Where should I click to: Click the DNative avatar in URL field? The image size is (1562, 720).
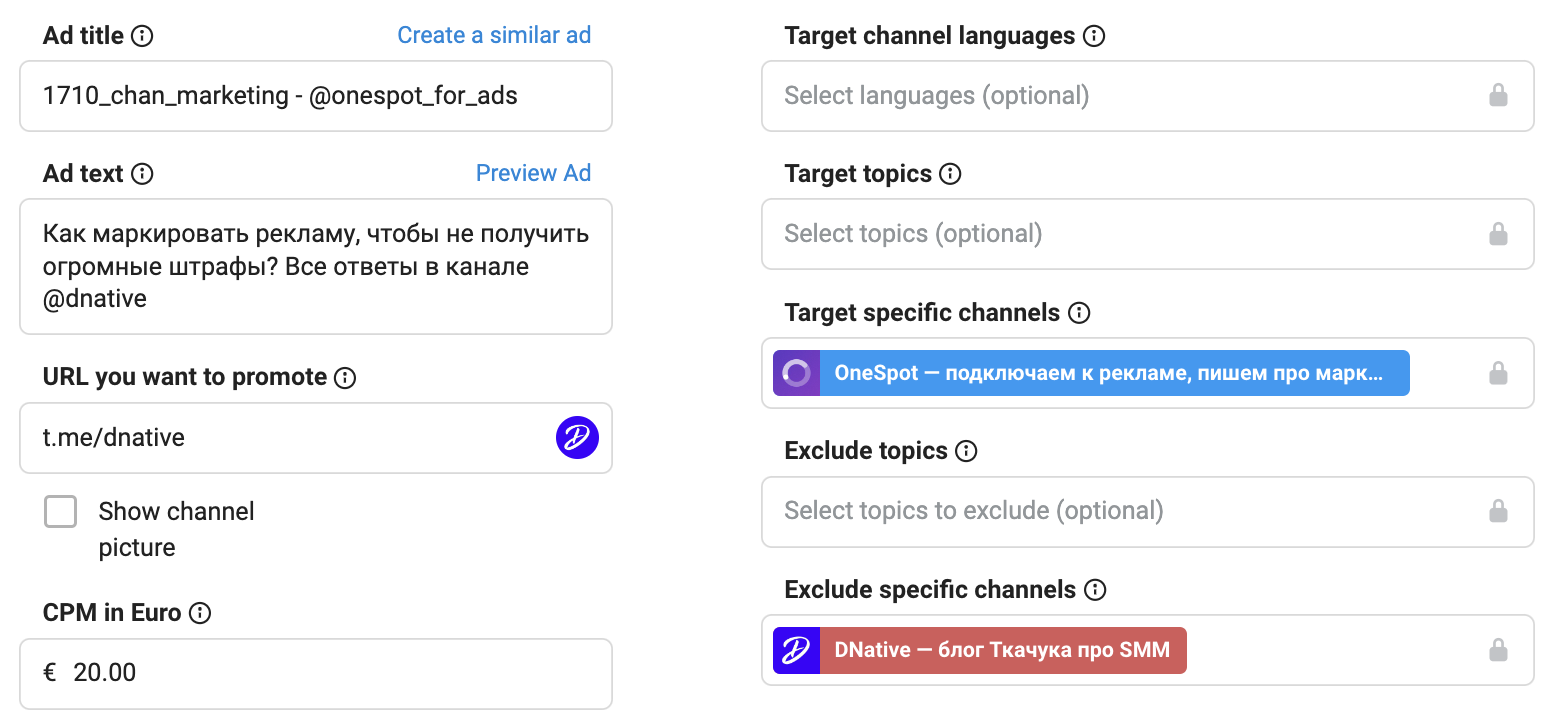(x=577, y=437)
